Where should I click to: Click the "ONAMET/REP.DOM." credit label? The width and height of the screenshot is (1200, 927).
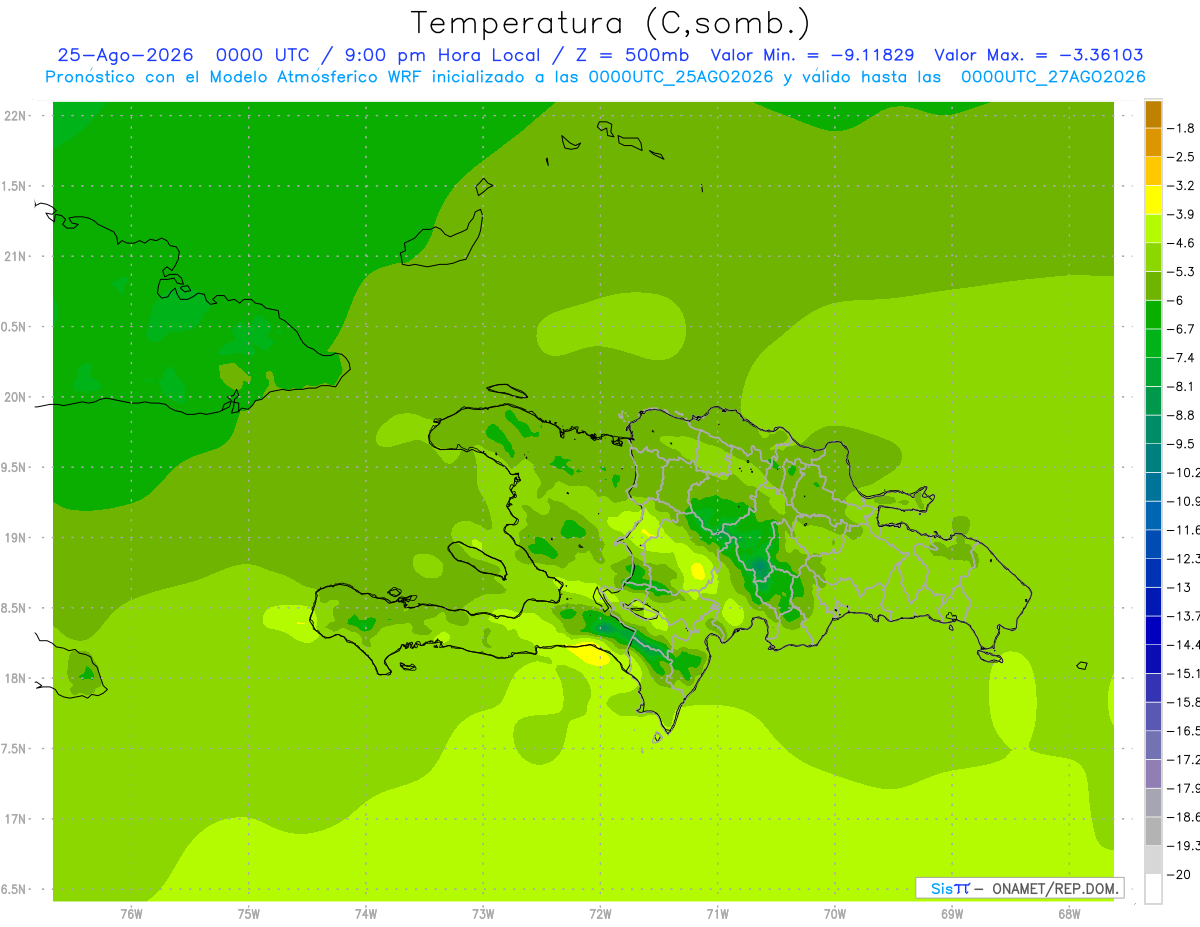tap(1054, 888)
